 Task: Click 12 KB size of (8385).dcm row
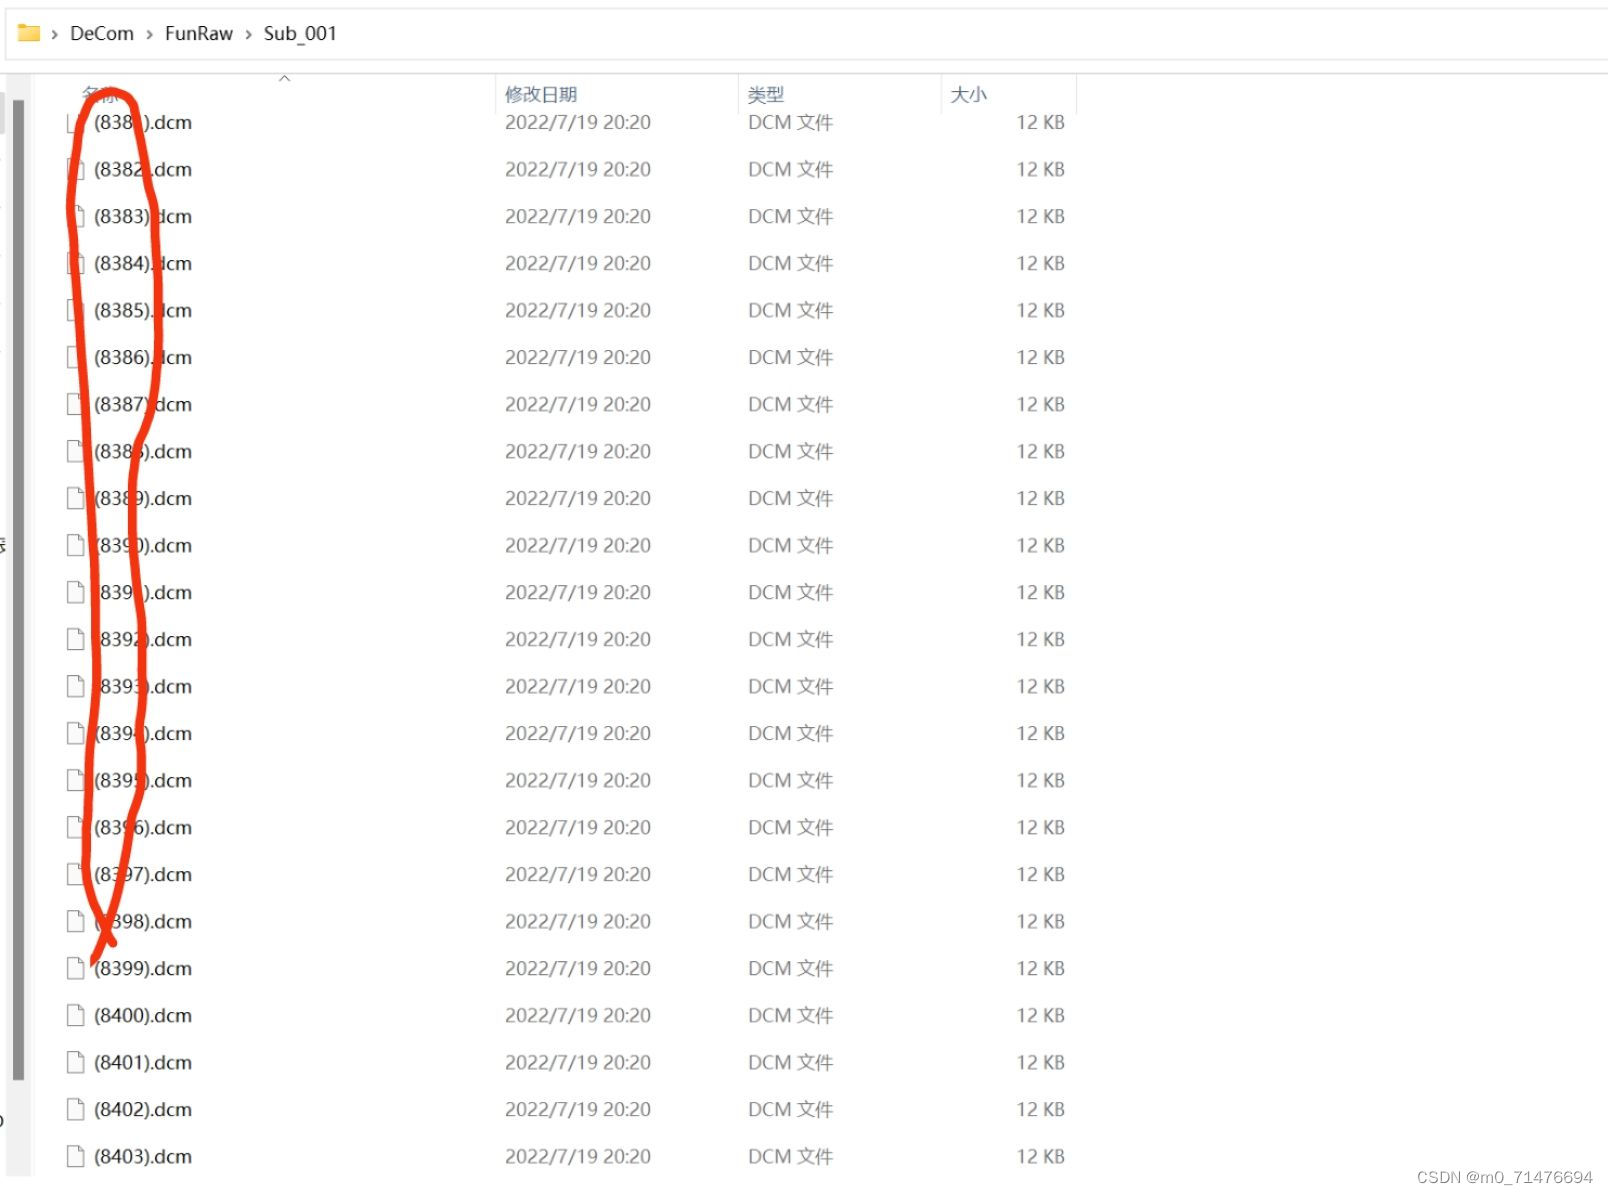[1040, 310]
